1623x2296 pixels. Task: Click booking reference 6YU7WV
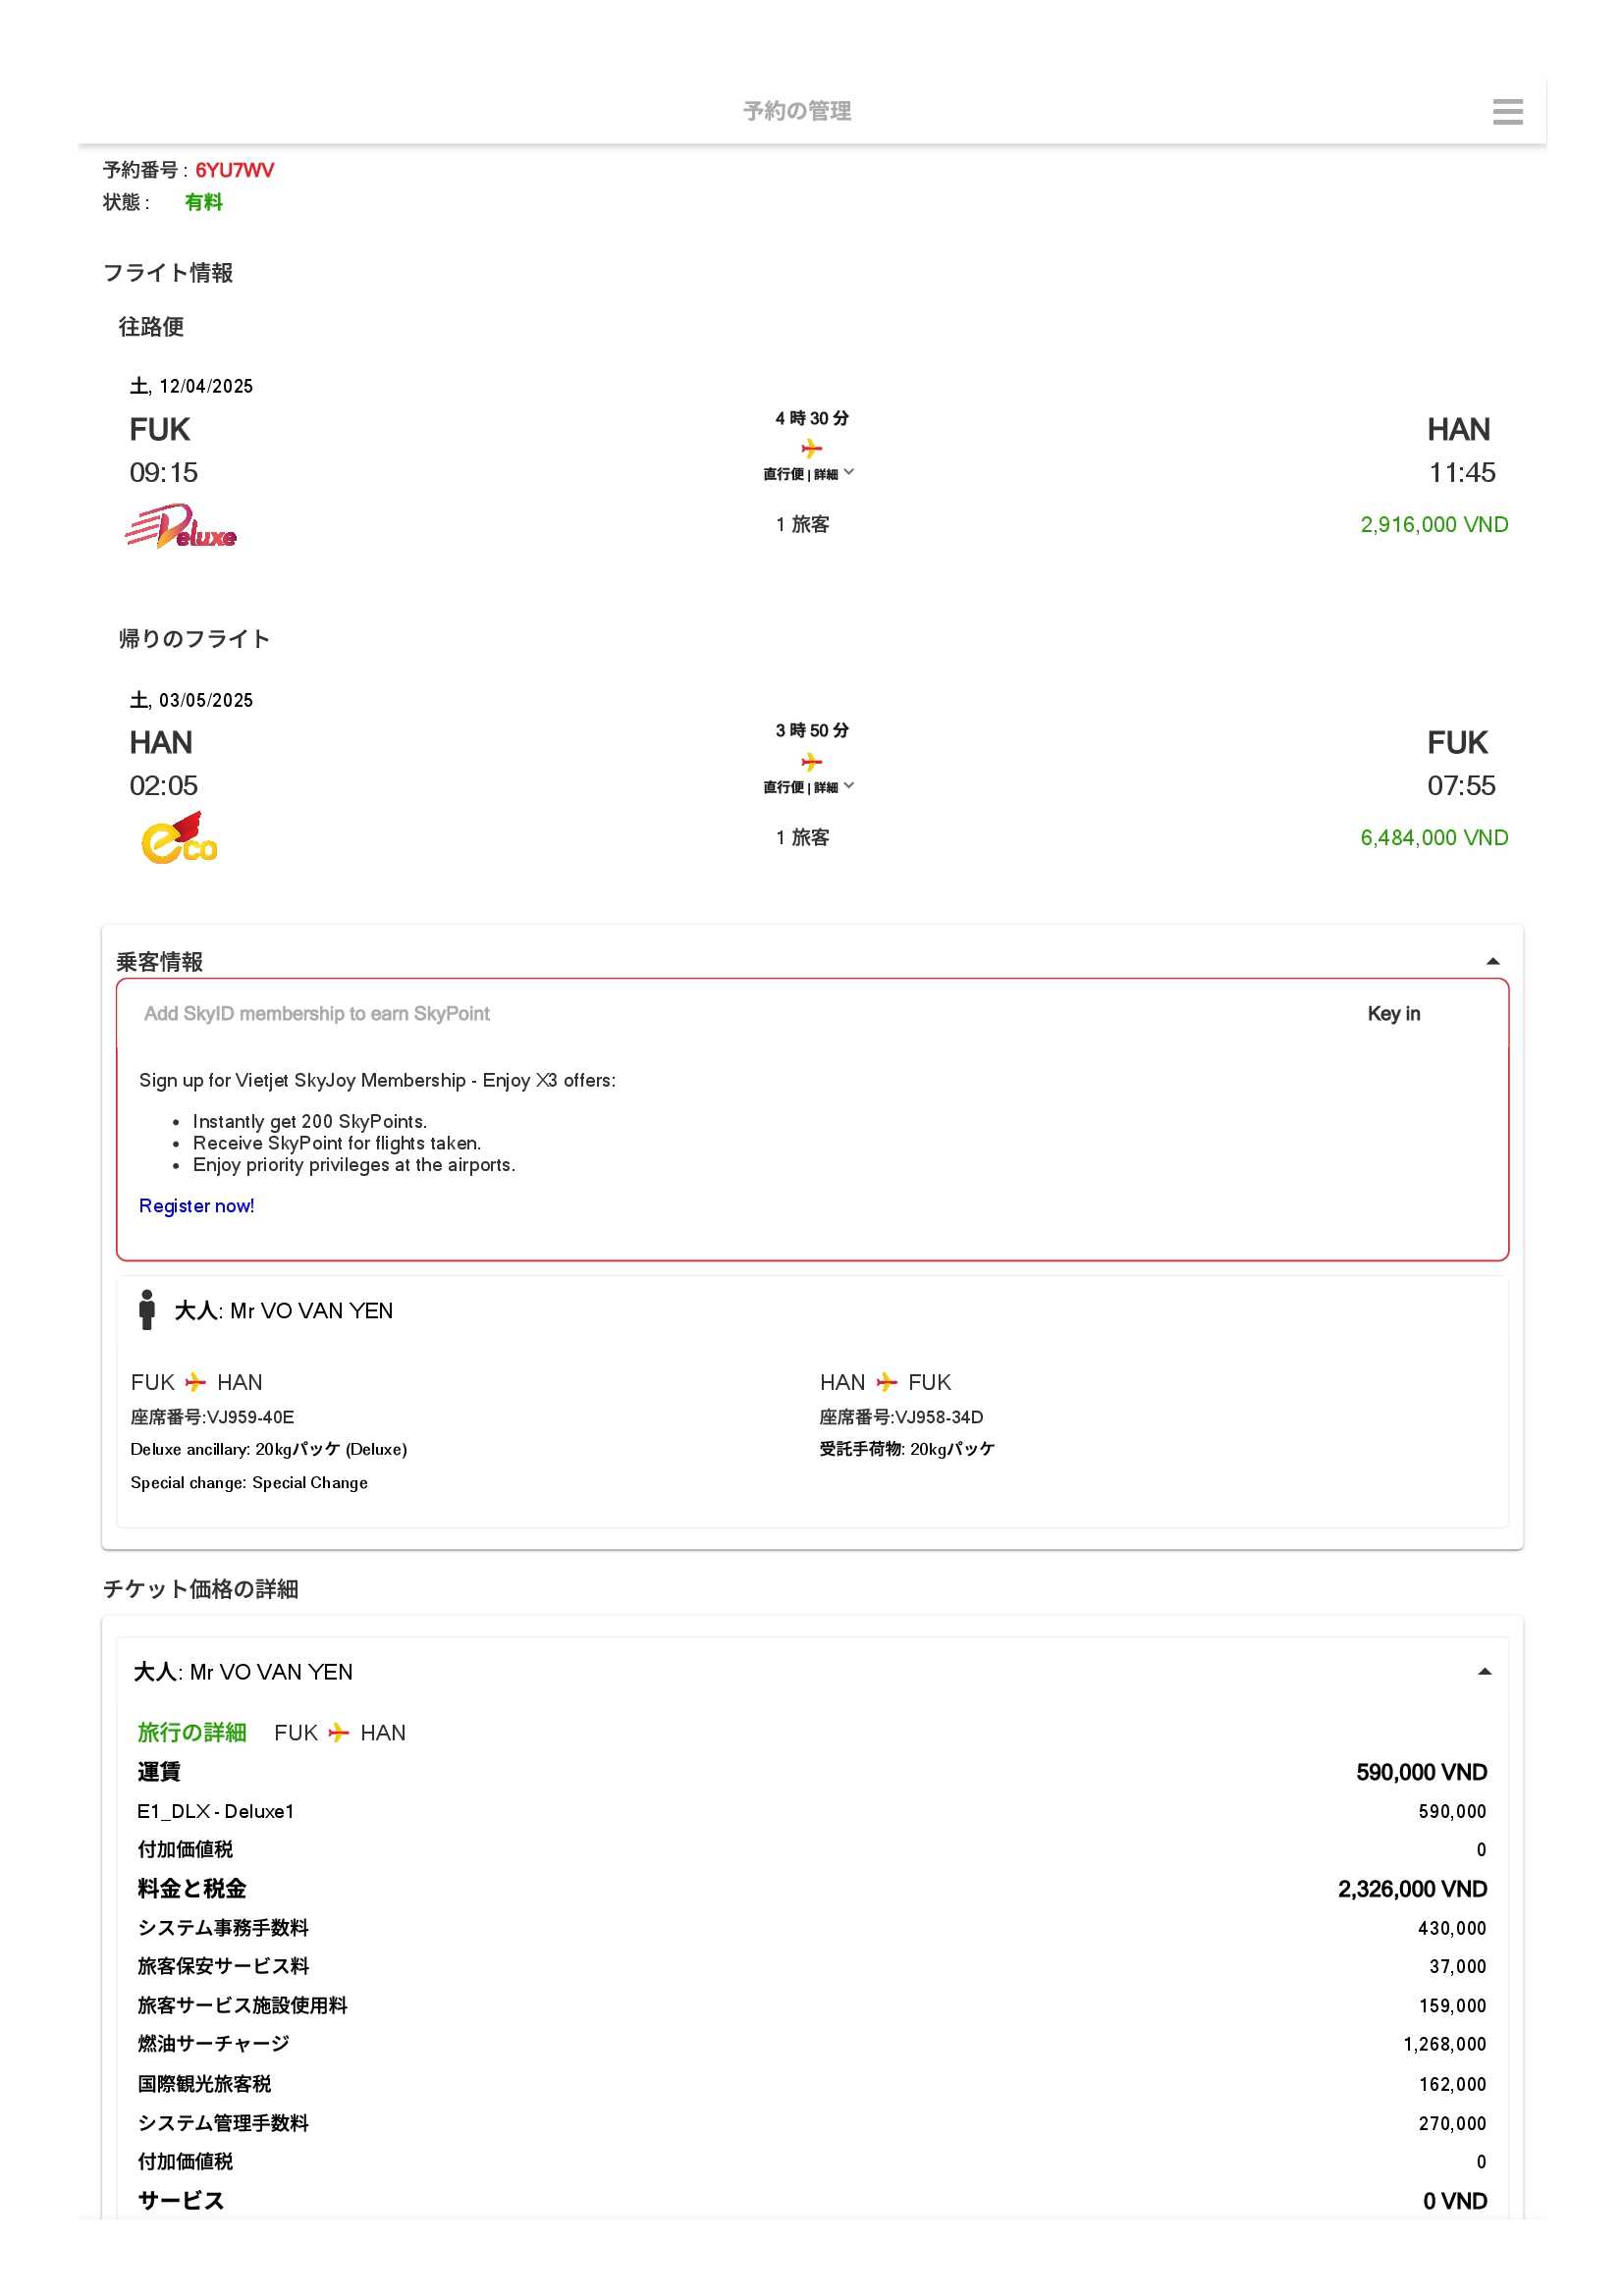coord(234,170)
